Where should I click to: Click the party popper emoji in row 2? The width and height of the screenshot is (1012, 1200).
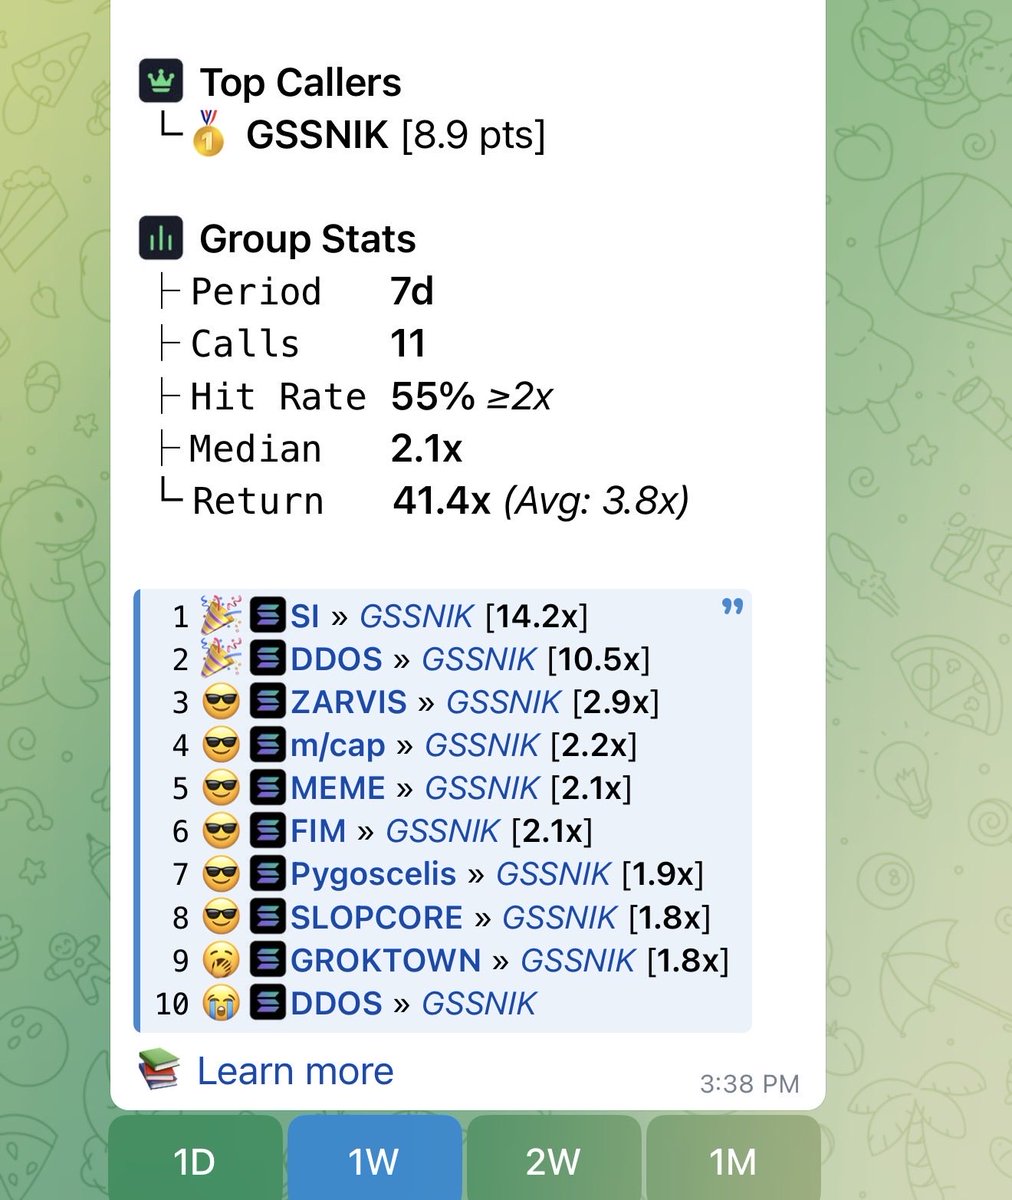click(x=221, y=659)
